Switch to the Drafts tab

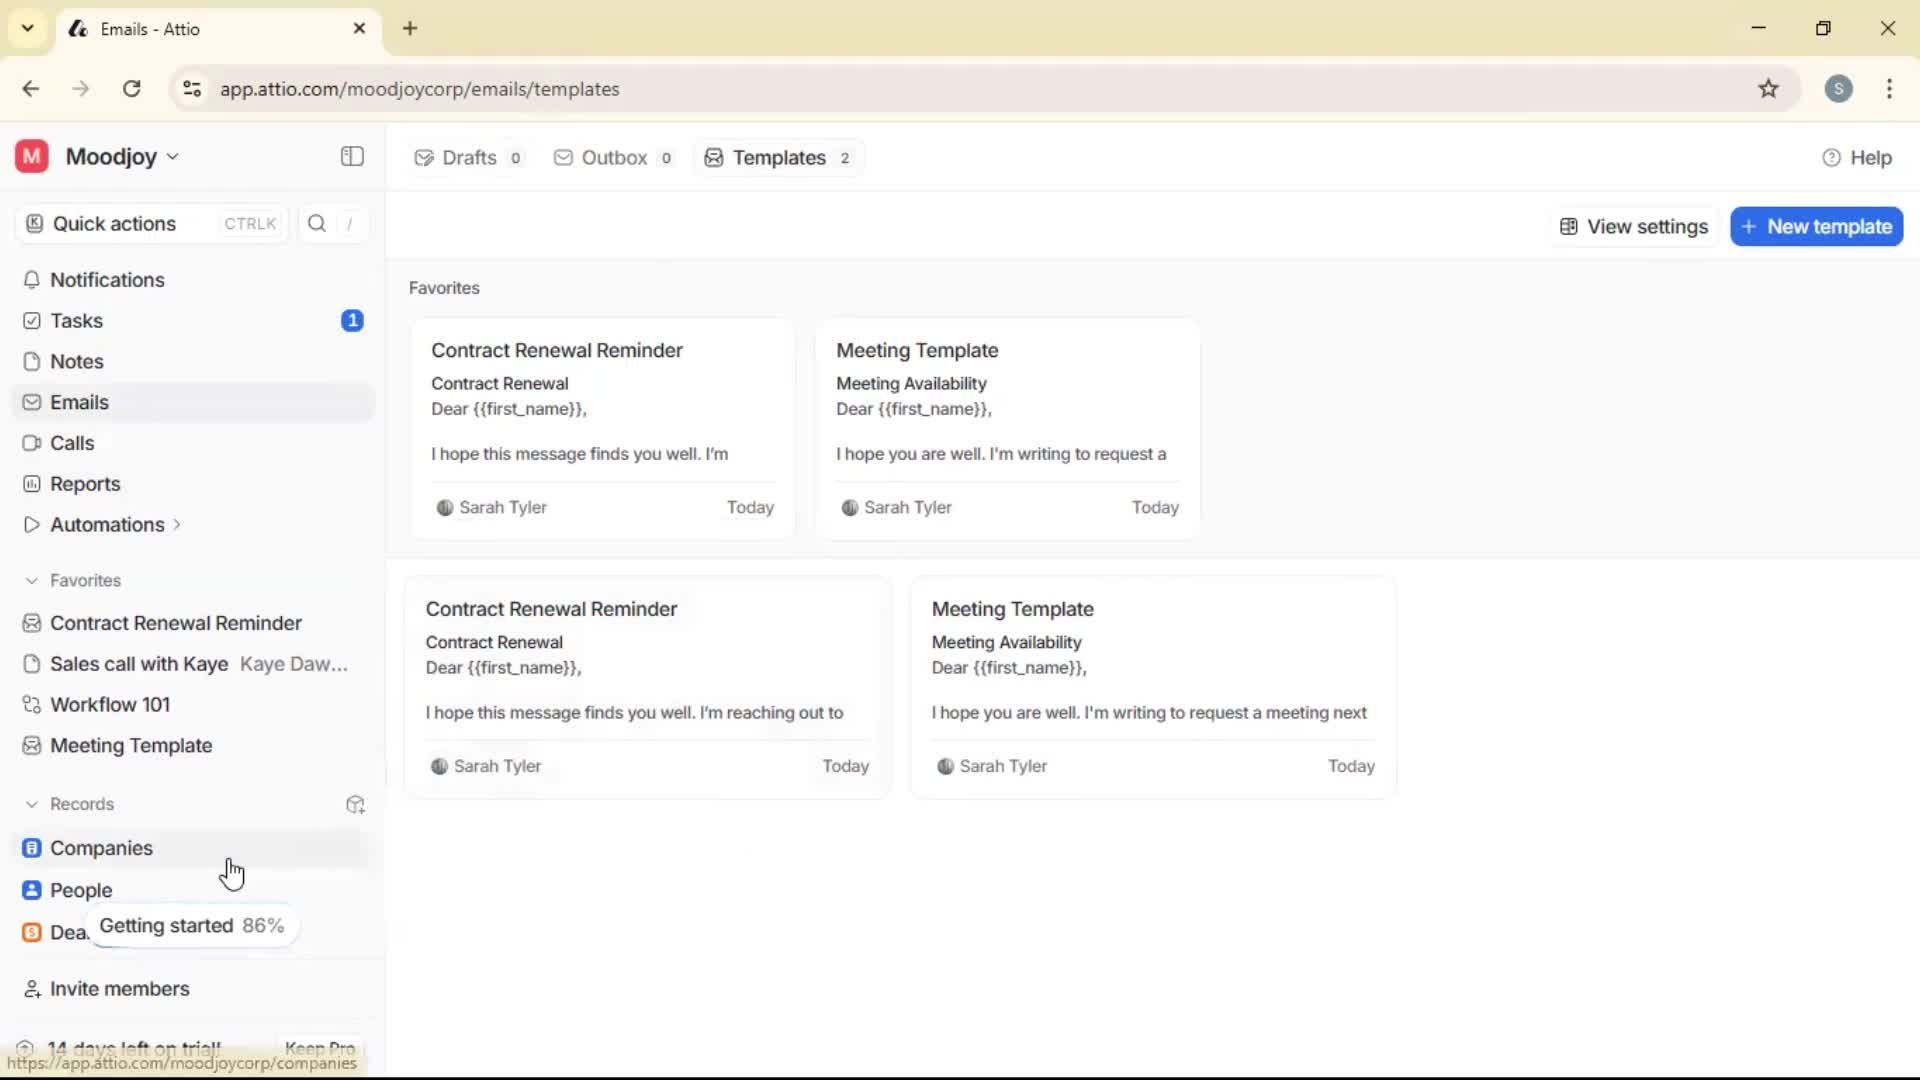467,157
